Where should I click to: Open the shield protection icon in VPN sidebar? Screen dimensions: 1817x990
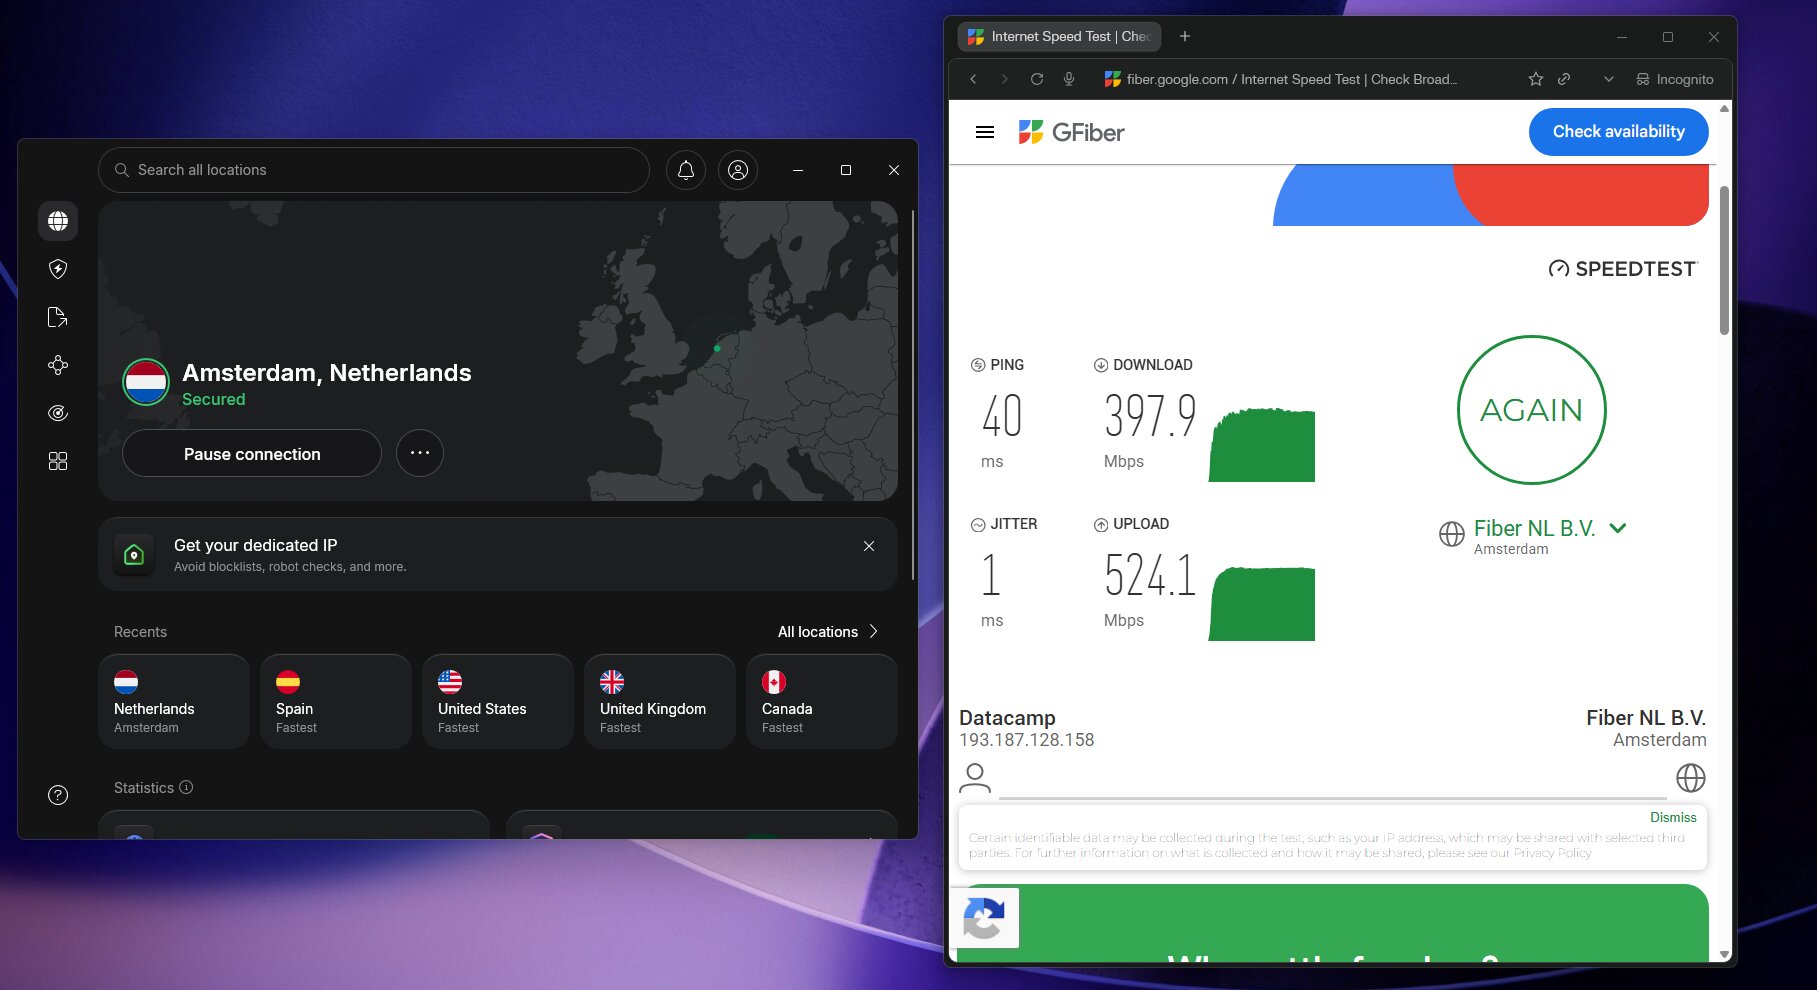click(x=58, y=269)
